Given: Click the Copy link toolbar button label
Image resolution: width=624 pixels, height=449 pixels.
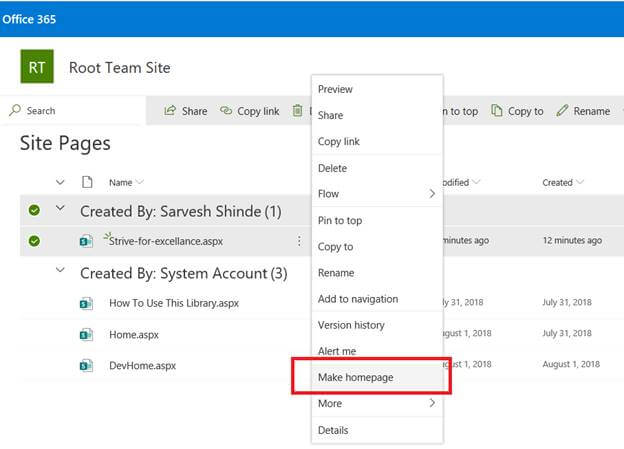Looking at the screenshot, I should pos(258,111).
